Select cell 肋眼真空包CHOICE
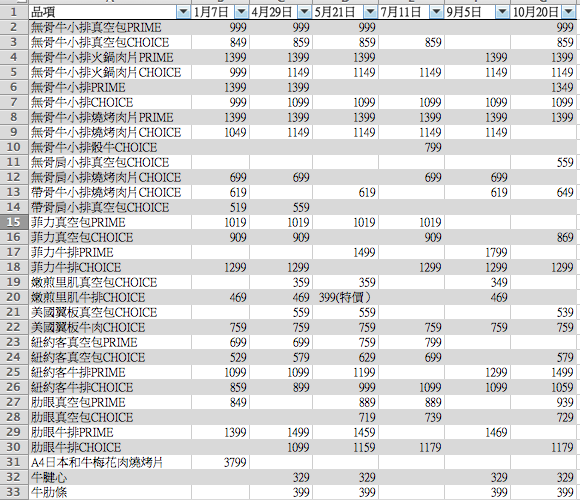This screenshot has height=500, width=580. [x=110, y=417]
